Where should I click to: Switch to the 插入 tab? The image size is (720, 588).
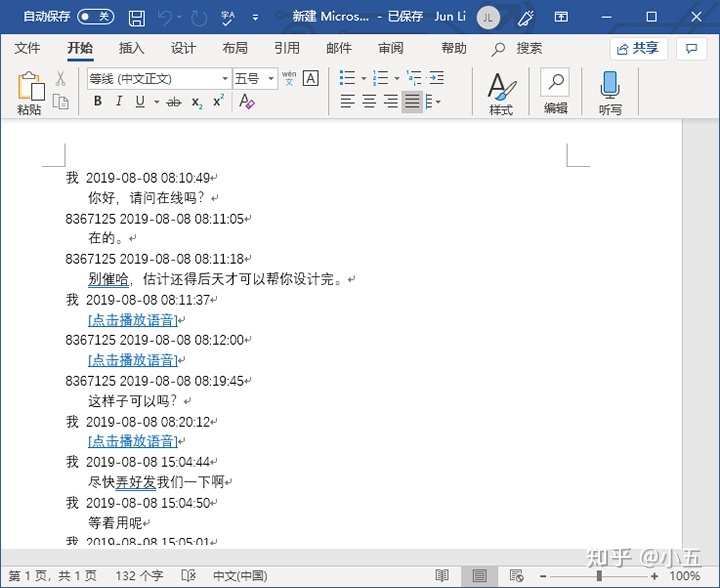pos(131,48)
